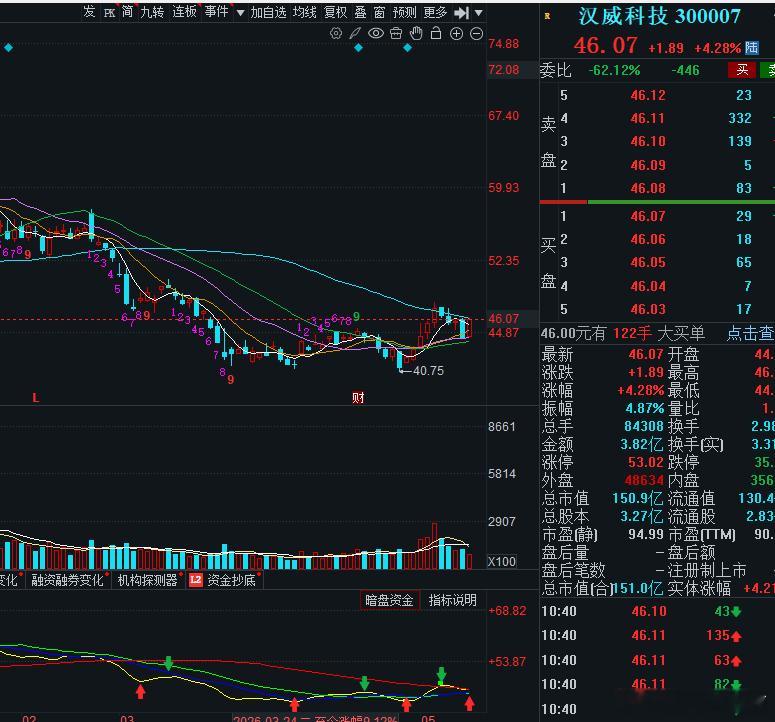775x722 pixels.
Task: Click the 委比 value -62.12%
Action: 614,71
